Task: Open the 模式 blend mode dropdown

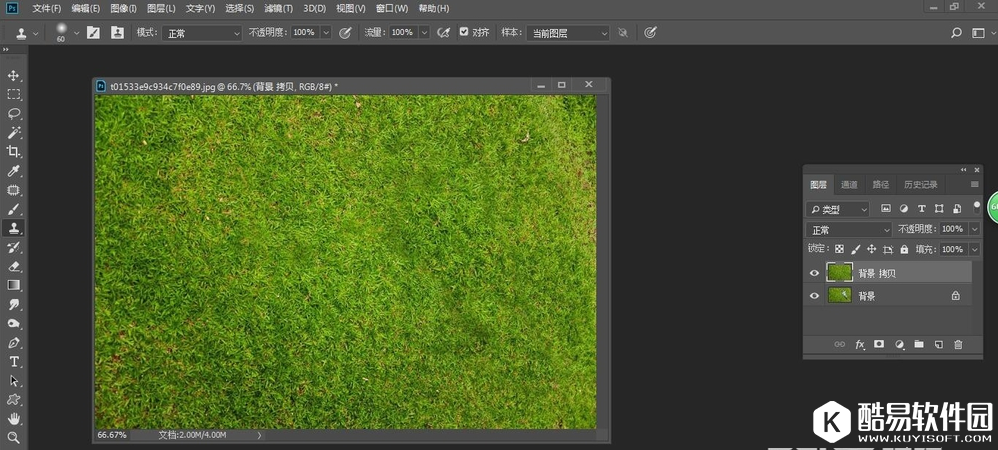Action: pyautogui.click(x=202, y=33)
